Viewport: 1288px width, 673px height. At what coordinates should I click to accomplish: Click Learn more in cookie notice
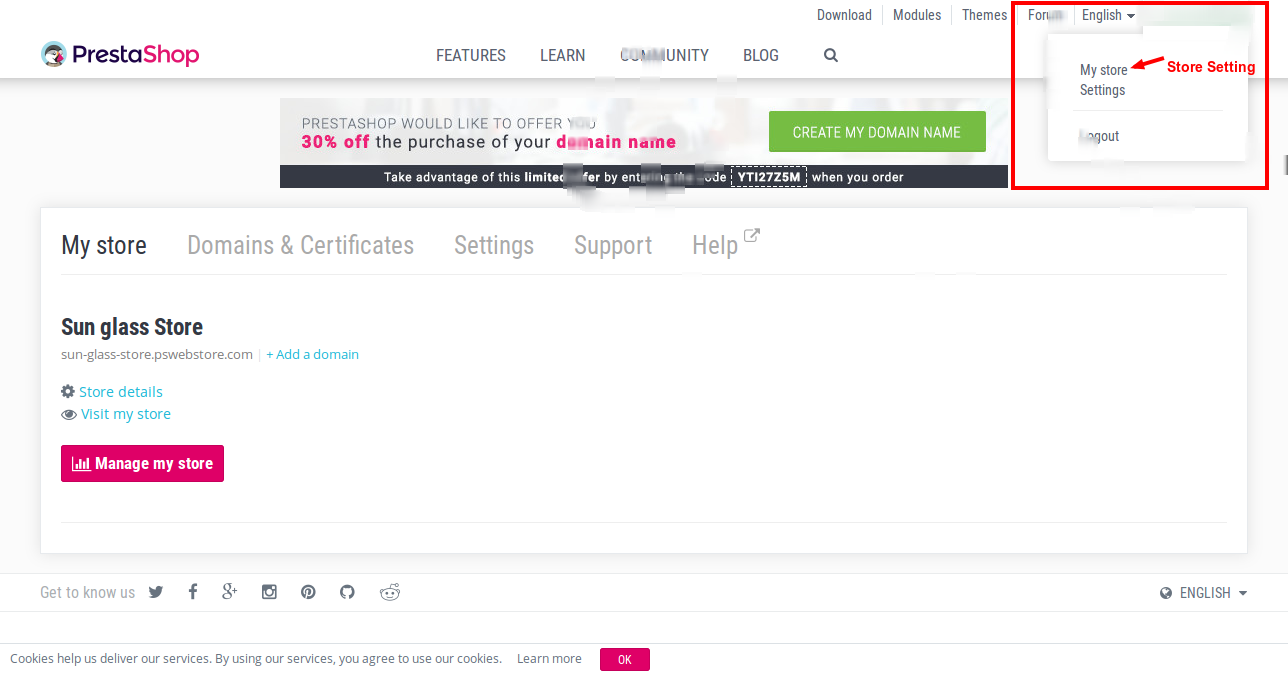[x=549, y=659]
